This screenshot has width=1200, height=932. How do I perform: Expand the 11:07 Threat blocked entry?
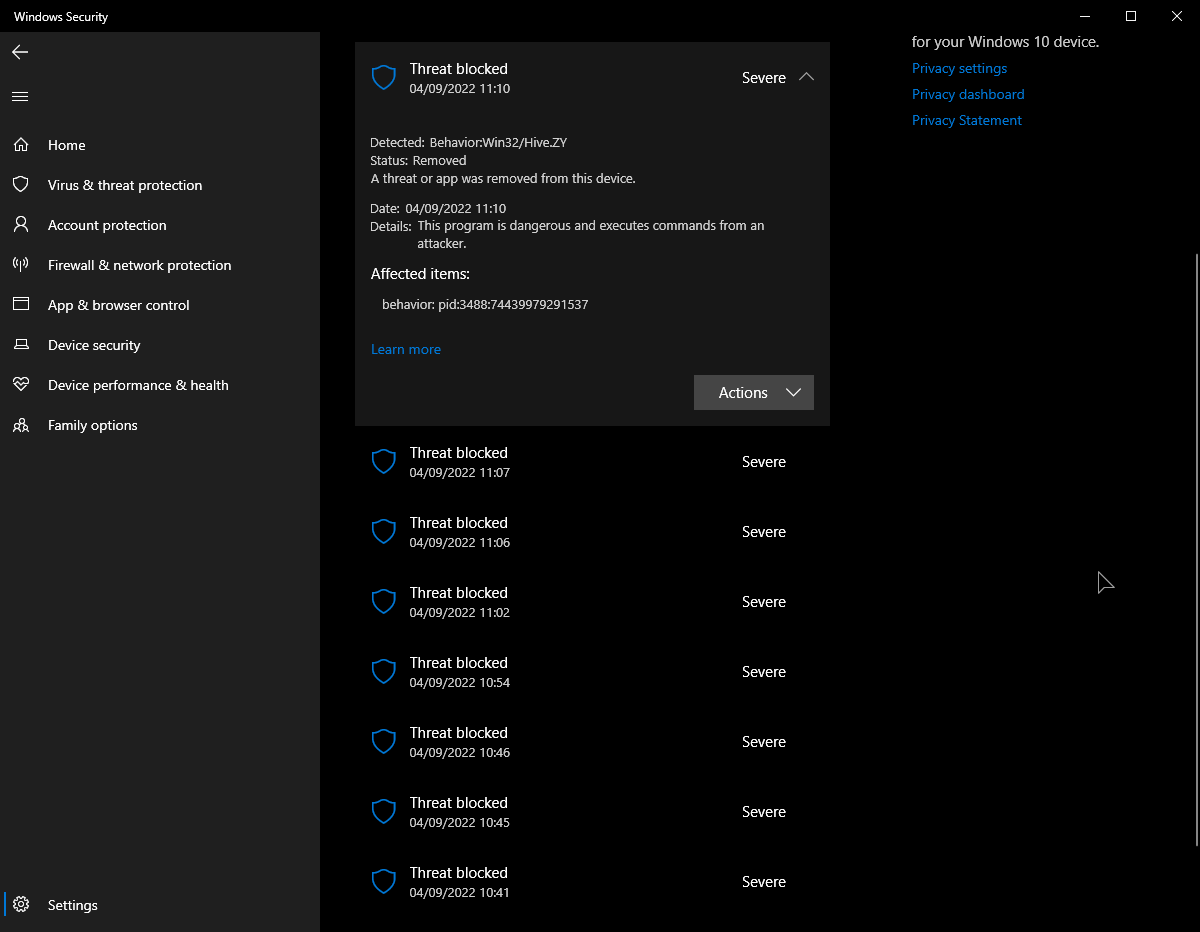(592, 461)
